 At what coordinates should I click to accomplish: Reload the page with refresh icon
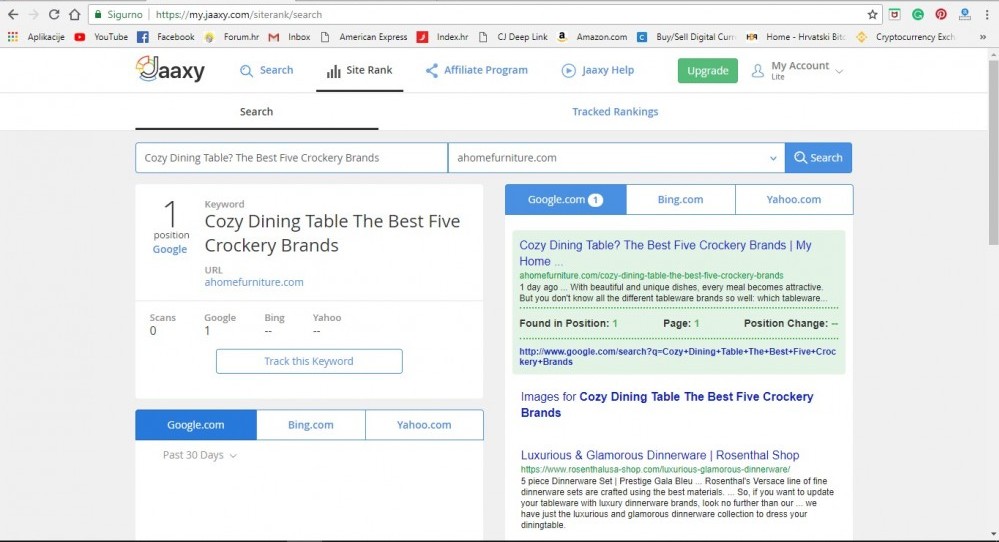click(54, 14)
